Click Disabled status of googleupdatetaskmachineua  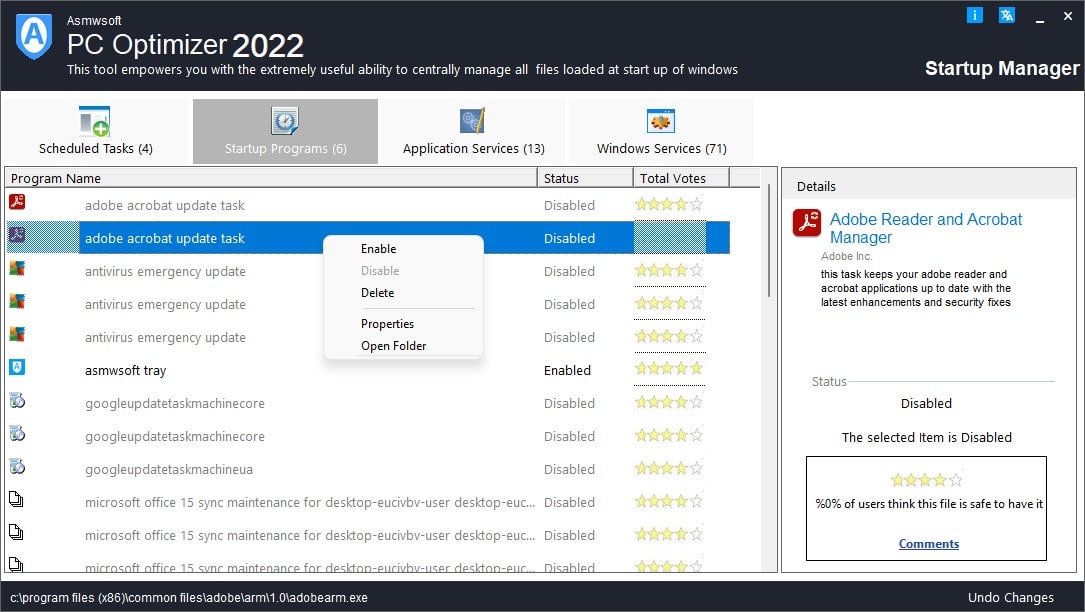coord(569,469)
